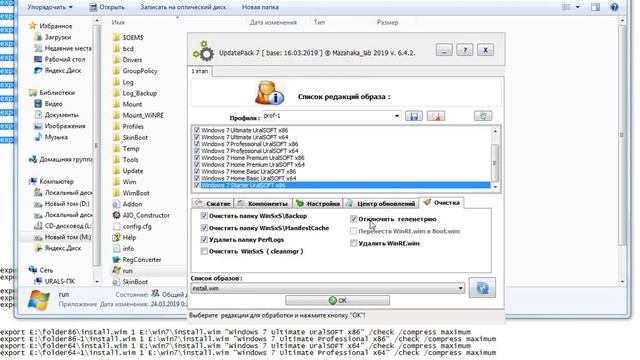Click the OK button in UpdatePack
This screenshot has height=360, width=640.
[338, 300]
